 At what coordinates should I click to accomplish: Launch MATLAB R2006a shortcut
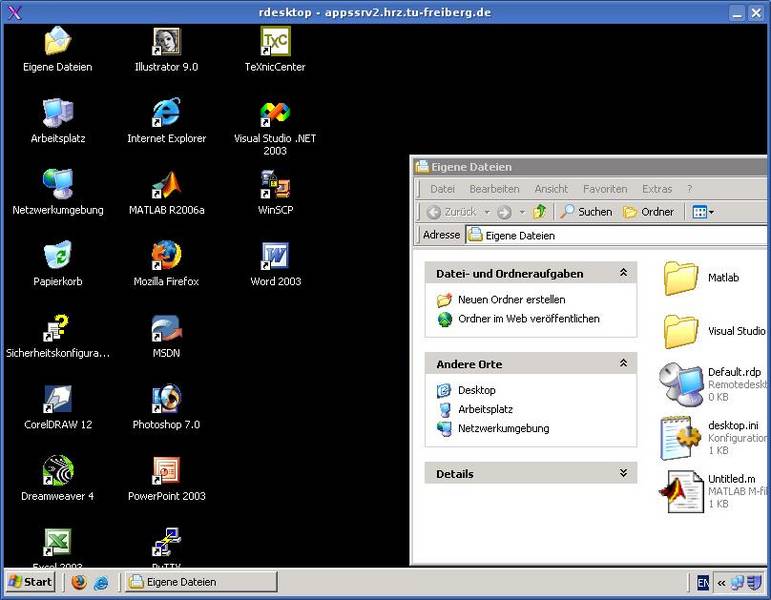coord(166,192)
